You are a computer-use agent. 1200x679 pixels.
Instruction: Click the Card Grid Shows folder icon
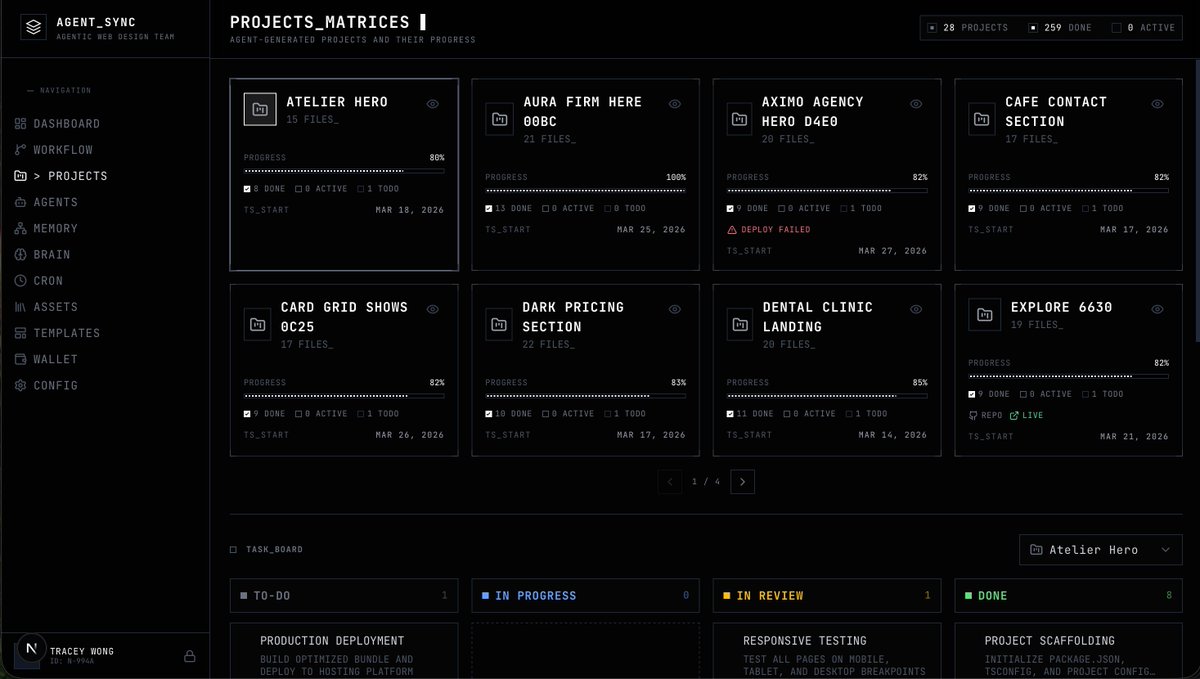[258, 325]
